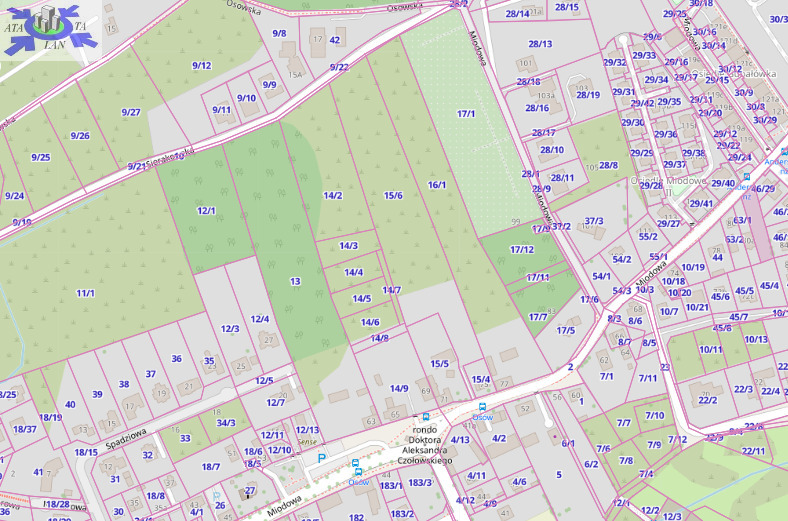Click the bus stop icon above the rondo label
This screenshot has height=521, width=788.
426,416
